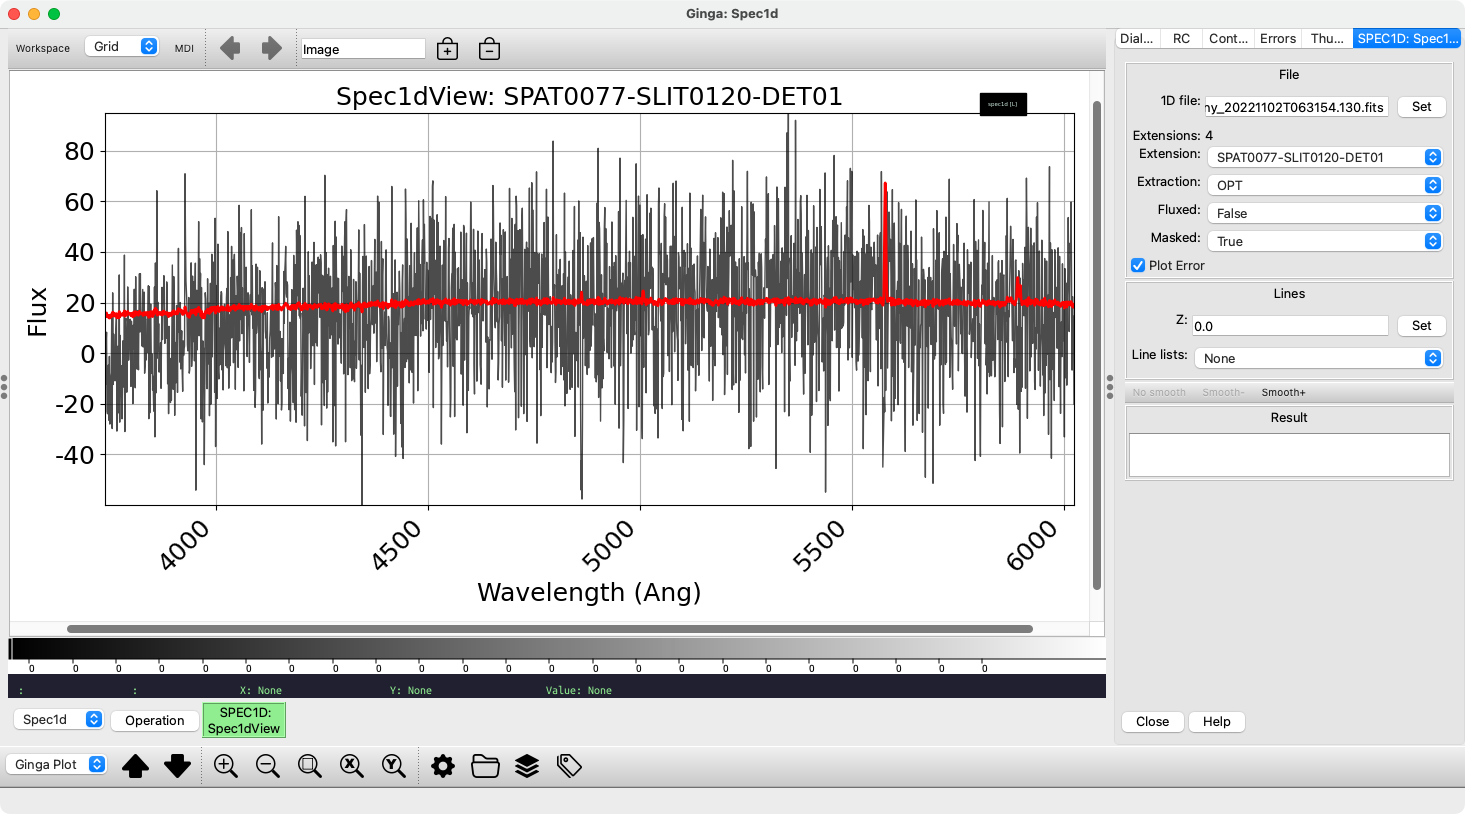Open the Operation menu button
Viewport: 1465px width, 814px height.
(154, 721)
